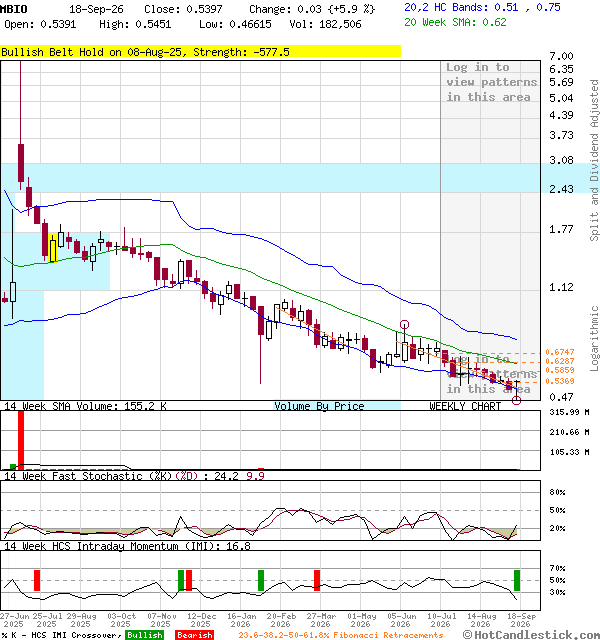
Task: Click the yellow highlighted Belt Hold candle
Action: pyautogui.click(x=53, y=248)
